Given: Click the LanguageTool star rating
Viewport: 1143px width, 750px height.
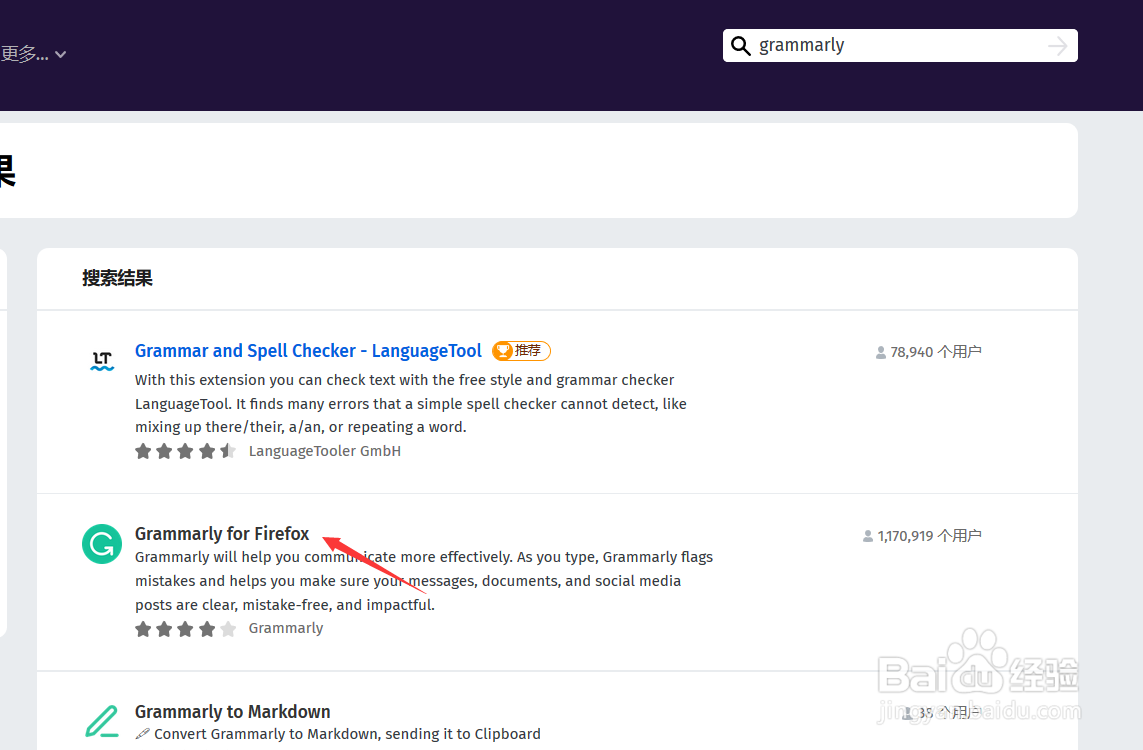Looking at the screenshot, I should click(185, 451).
